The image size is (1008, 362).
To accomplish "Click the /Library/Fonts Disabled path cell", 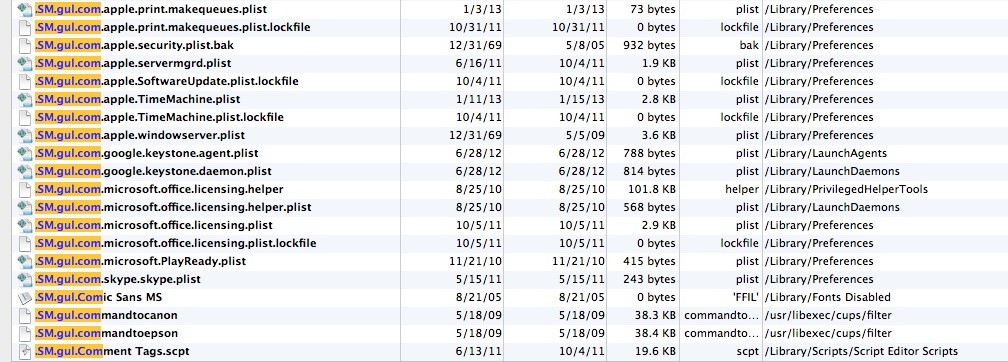I will click(827, 298).
